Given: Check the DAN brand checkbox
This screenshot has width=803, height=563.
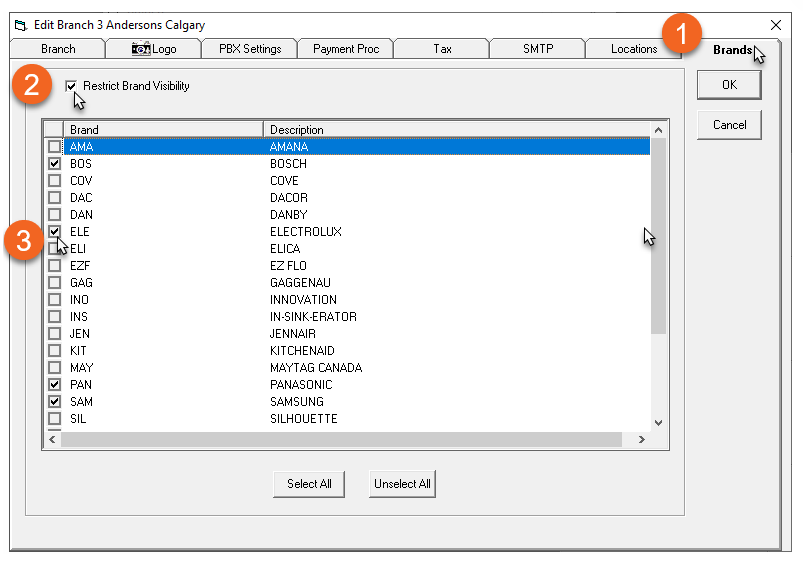Looking at the screenshot, I should pyautogui.click(x=54, y=214).
